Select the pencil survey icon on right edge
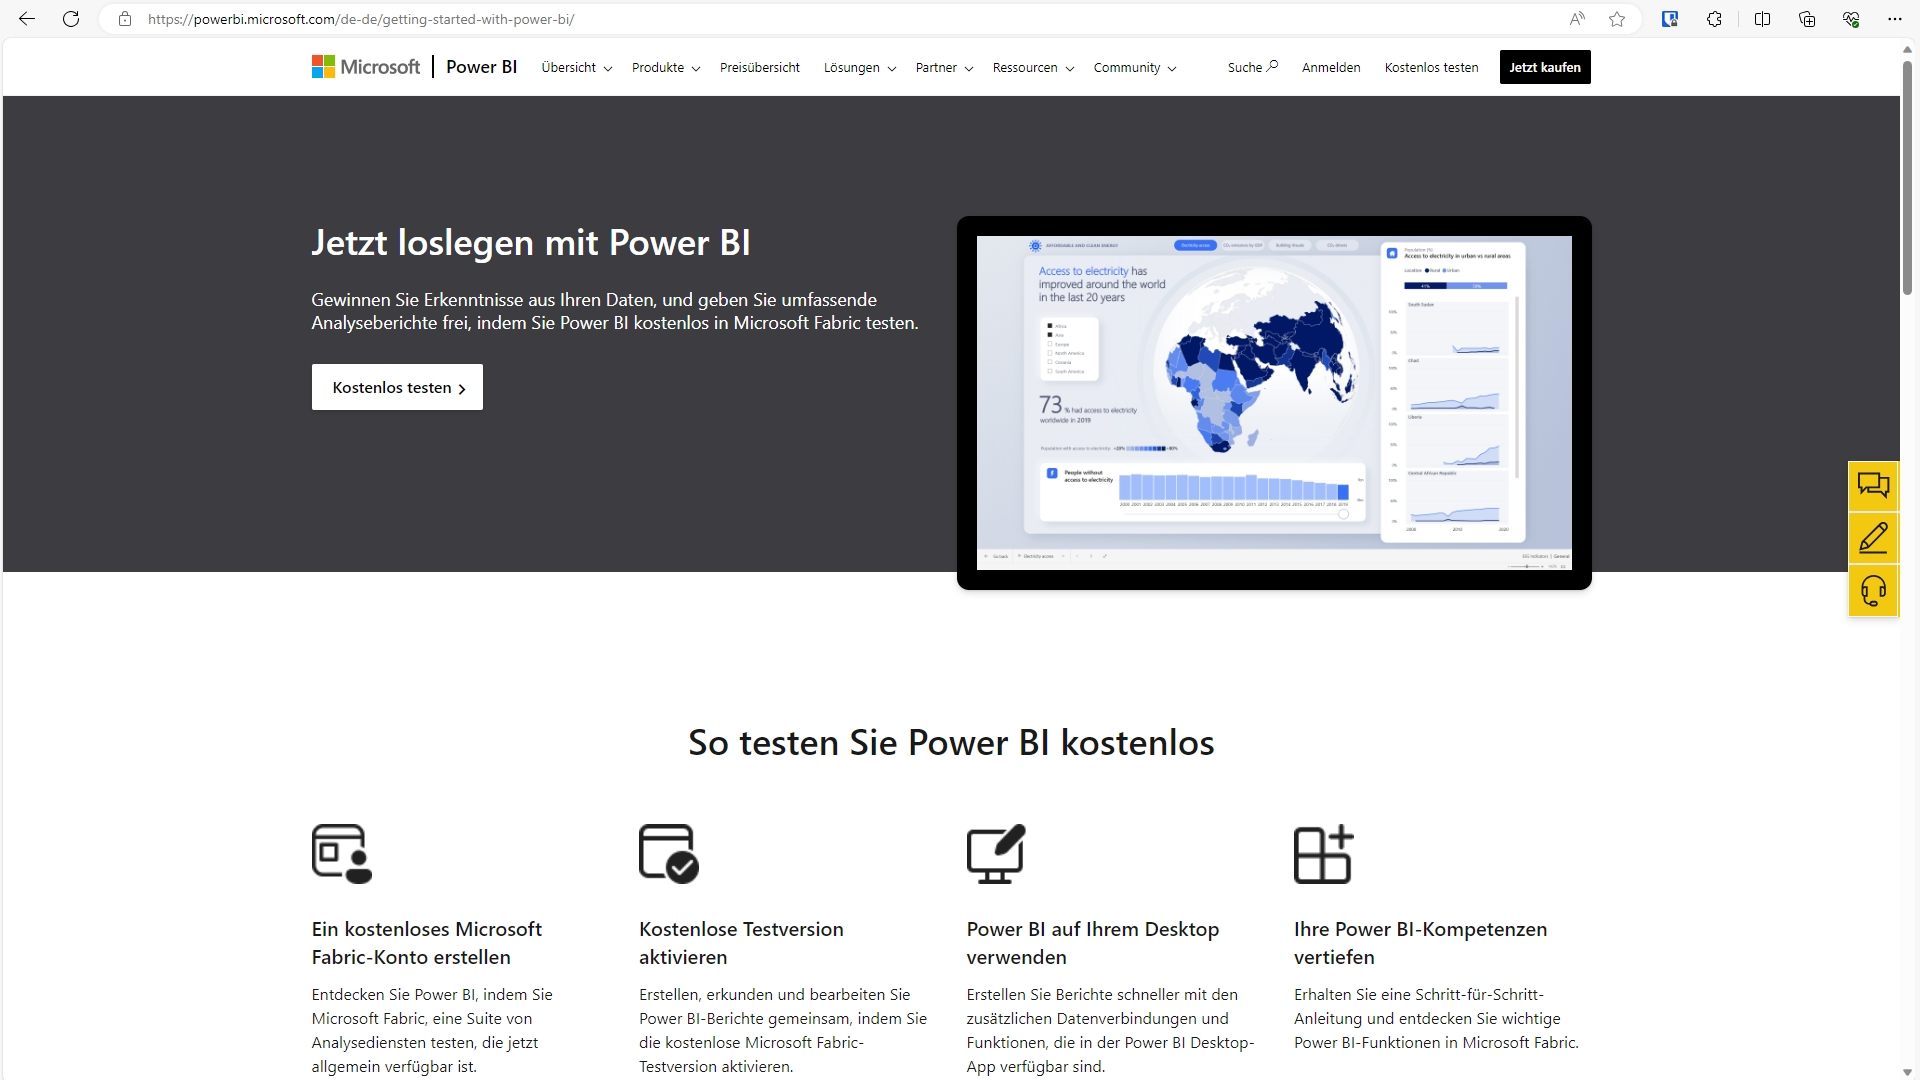This screenshot has height=1080, width=1920. [x=1874, y=538]
